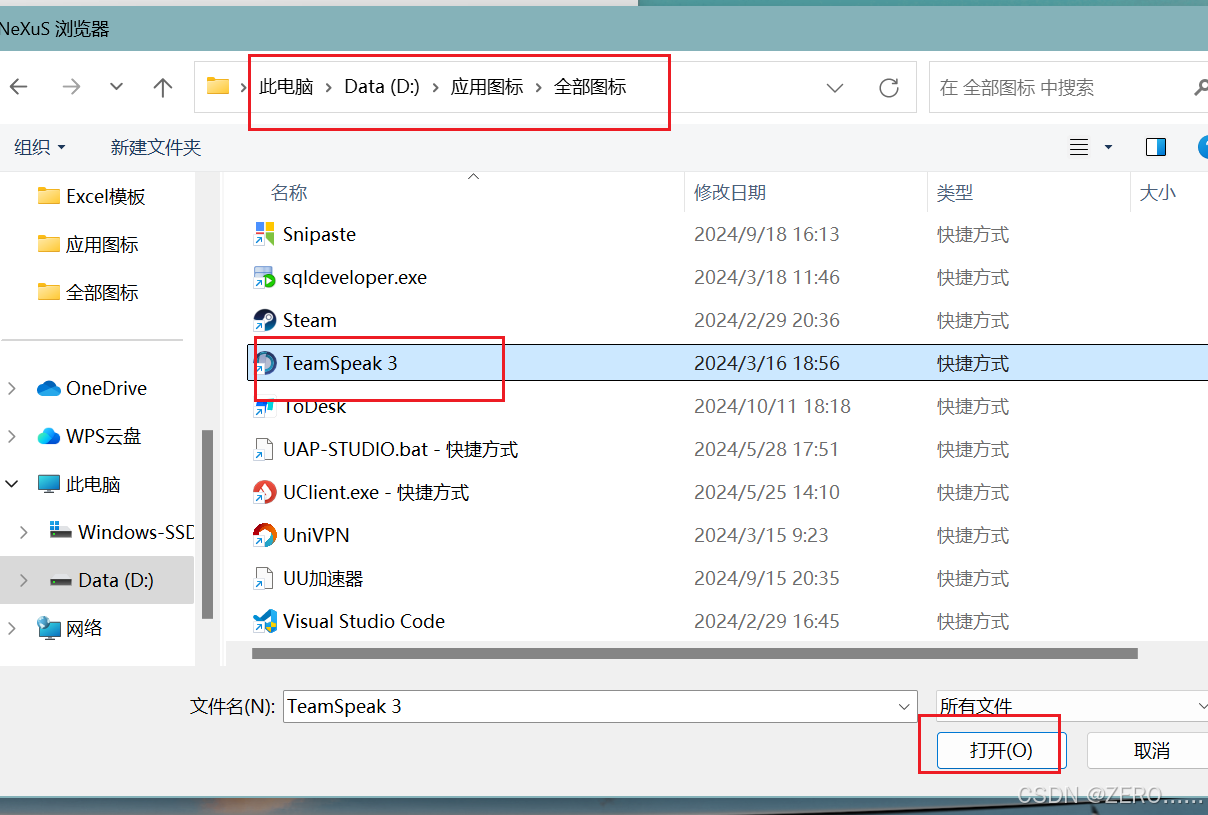Sort by the 名称 column header
This screenshot has width=1208, height=815.
pos(289,193)
